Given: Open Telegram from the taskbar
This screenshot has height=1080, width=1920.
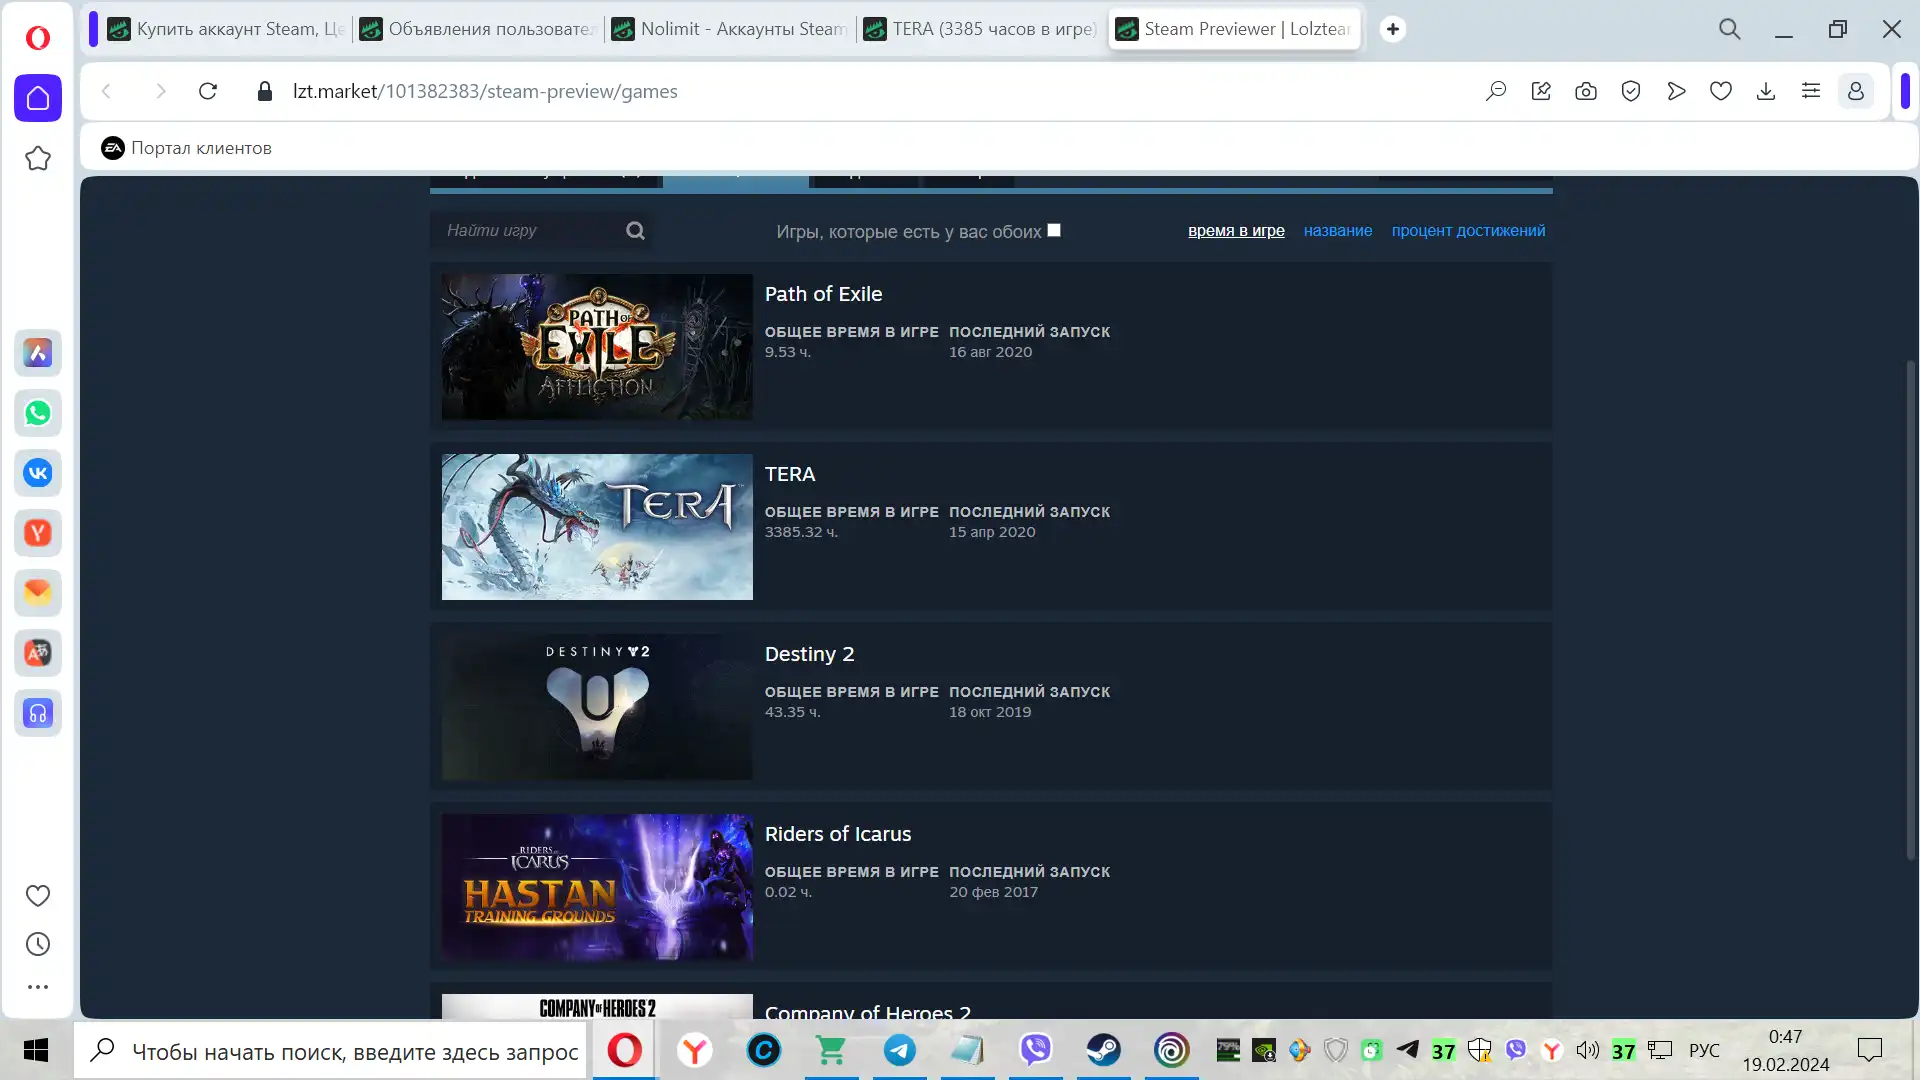Looking at the screenshot, I should [x=900, y=1050].
